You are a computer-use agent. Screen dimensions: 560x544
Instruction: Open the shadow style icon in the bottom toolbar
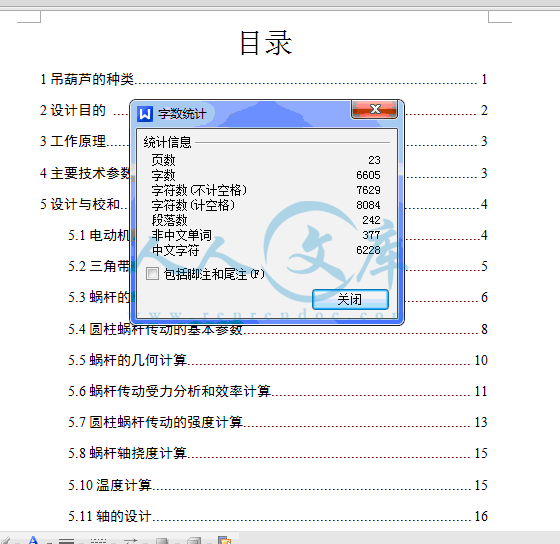(162, 540)
